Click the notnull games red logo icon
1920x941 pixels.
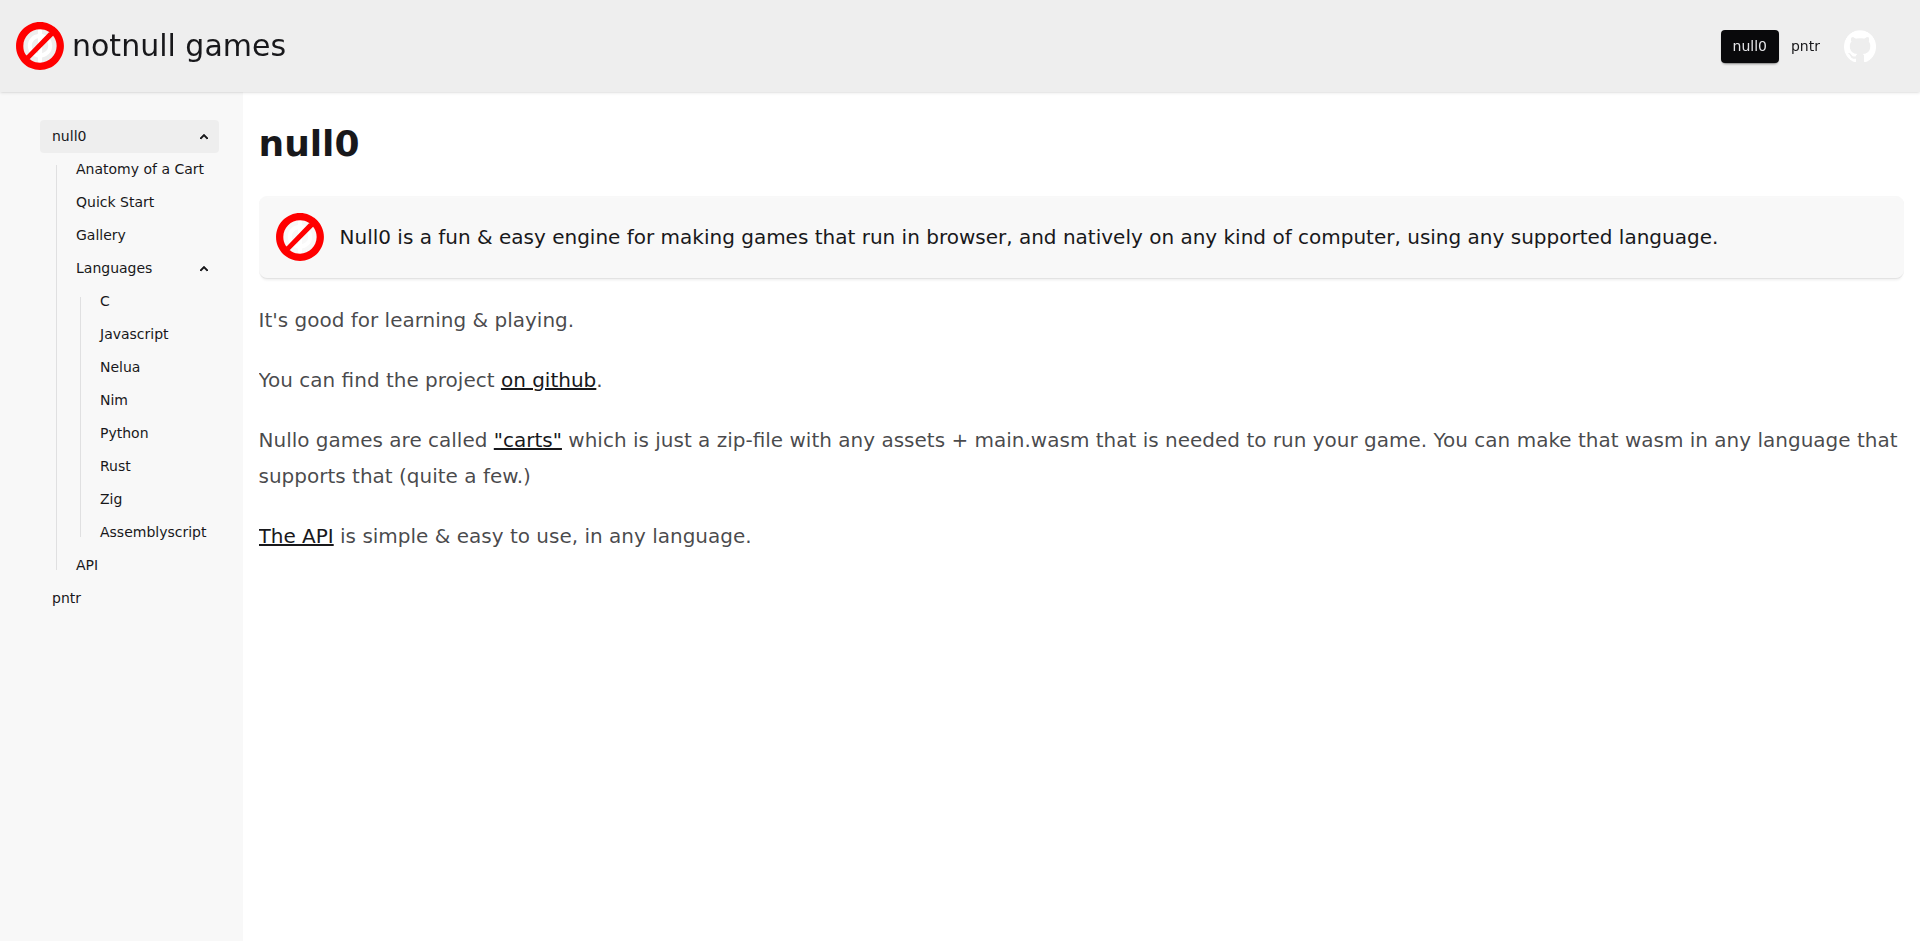pyautogui.click(x=40, y=46)
